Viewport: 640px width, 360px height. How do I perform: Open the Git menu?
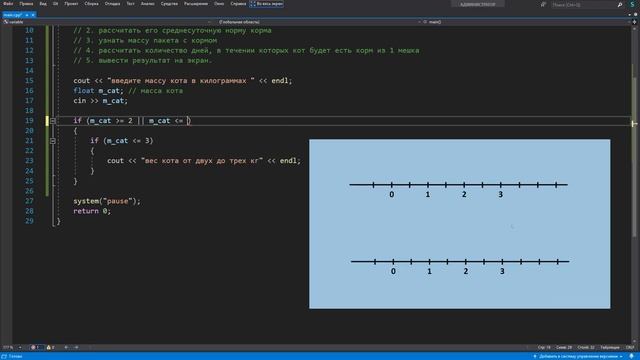[56, 4]
